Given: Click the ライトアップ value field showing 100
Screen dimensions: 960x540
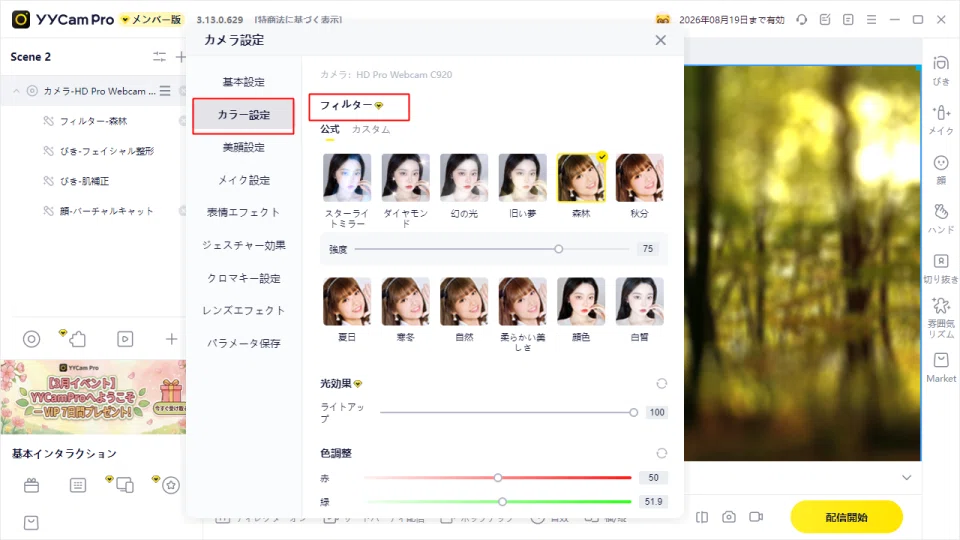Looking at the screenshot, I should 657,413.
